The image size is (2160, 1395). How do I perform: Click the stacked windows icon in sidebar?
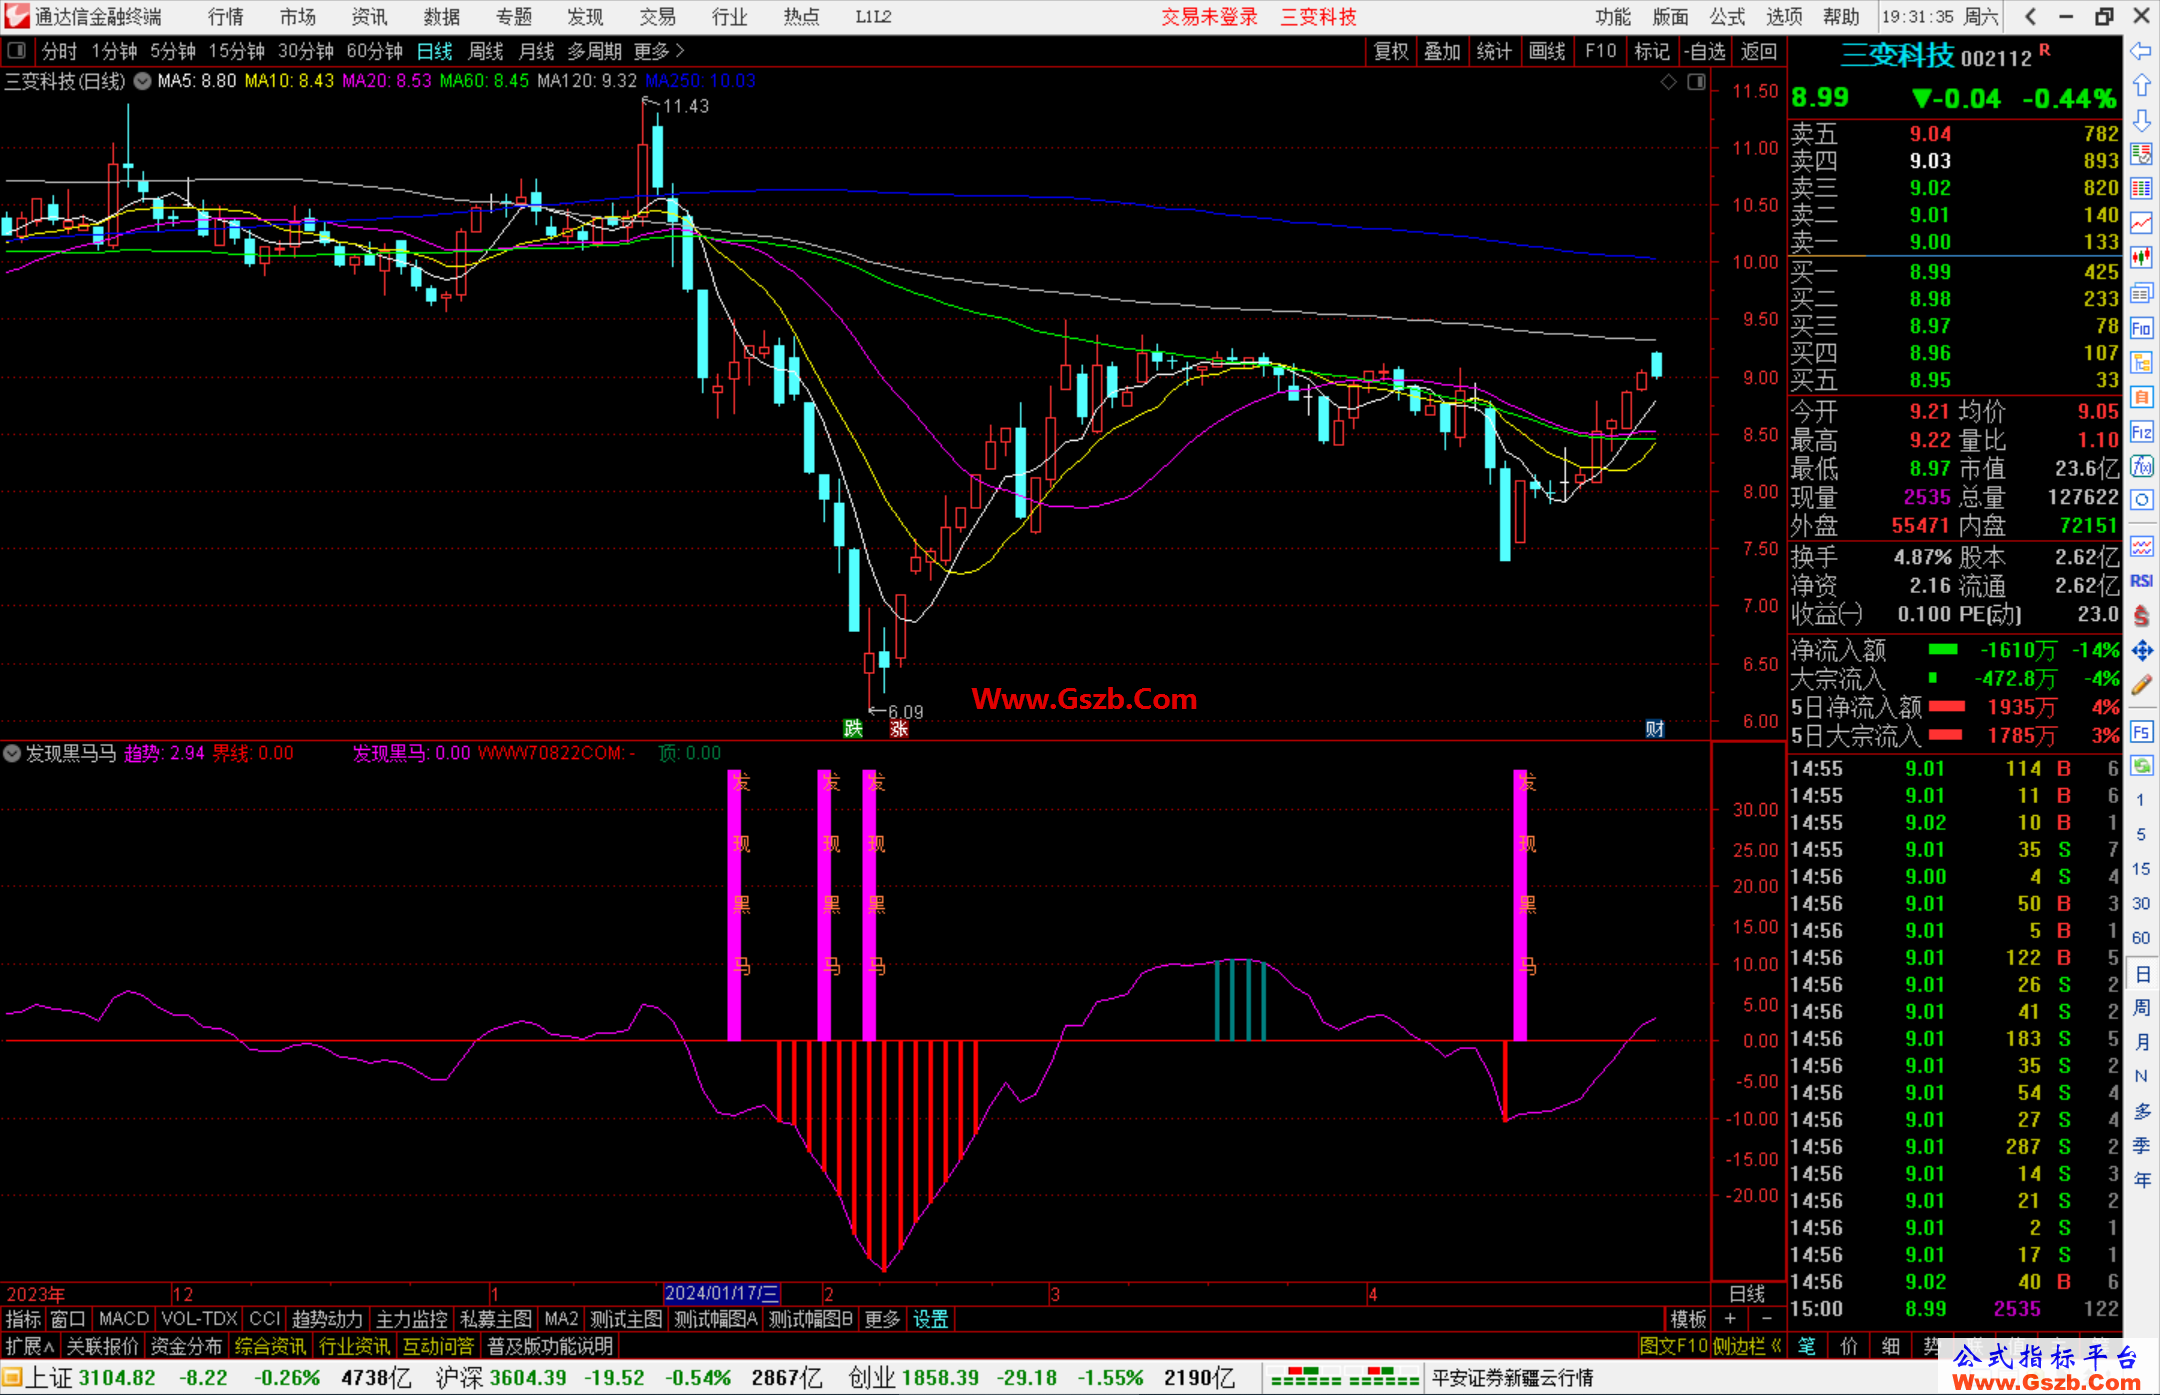point(2141,293)
